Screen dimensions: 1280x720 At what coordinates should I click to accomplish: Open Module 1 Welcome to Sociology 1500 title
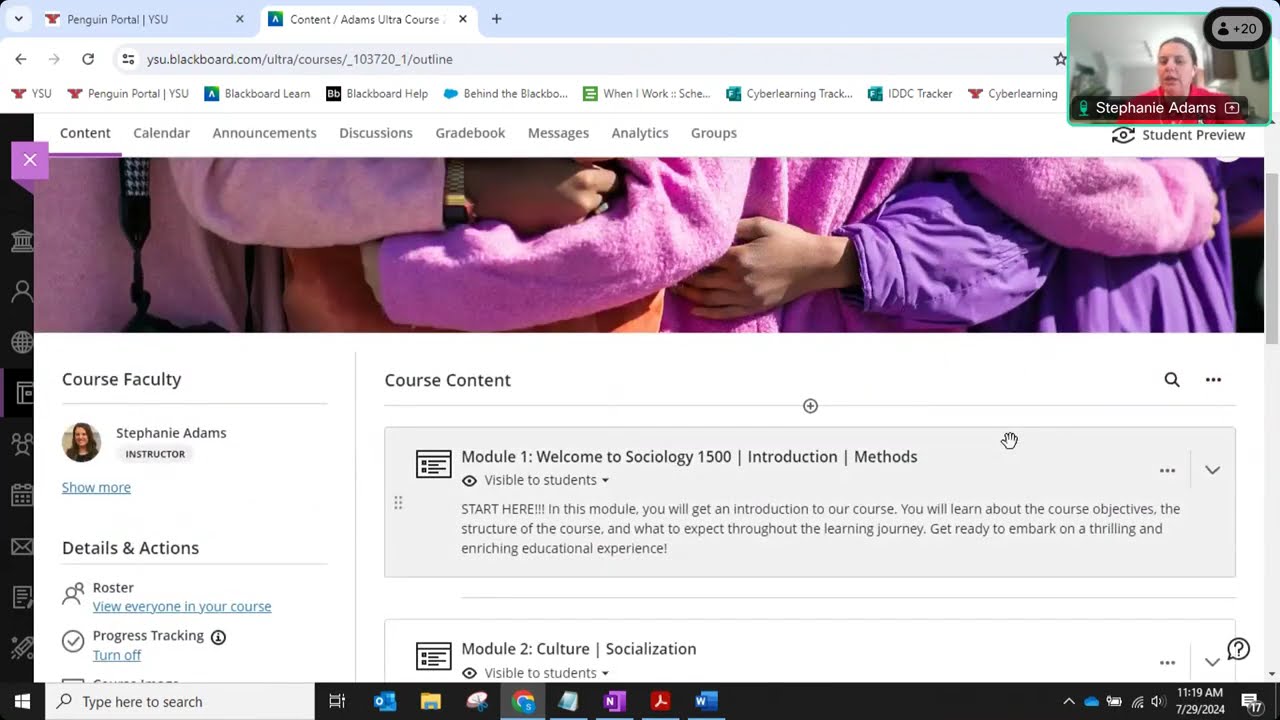pyautogui.click(x=689, y=457)
